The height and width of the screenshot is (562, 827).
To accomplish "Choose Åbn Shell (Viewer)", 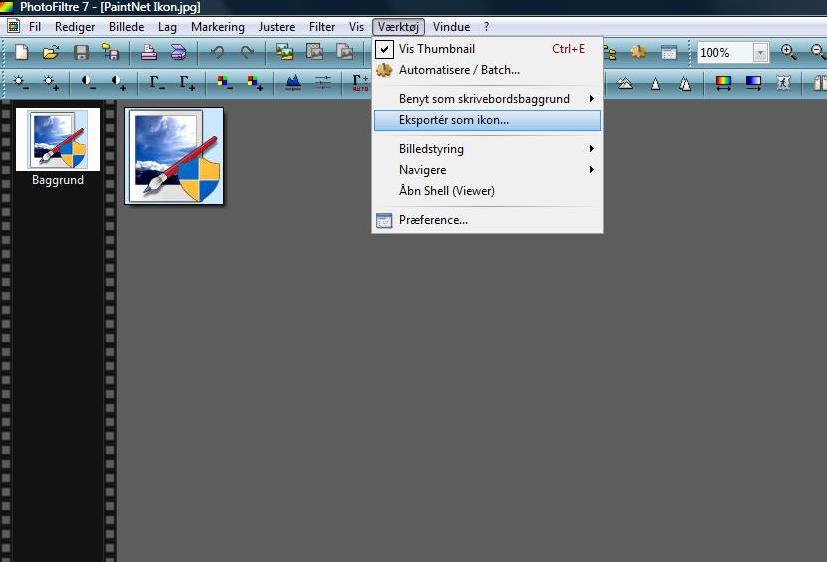I will 487,191.
